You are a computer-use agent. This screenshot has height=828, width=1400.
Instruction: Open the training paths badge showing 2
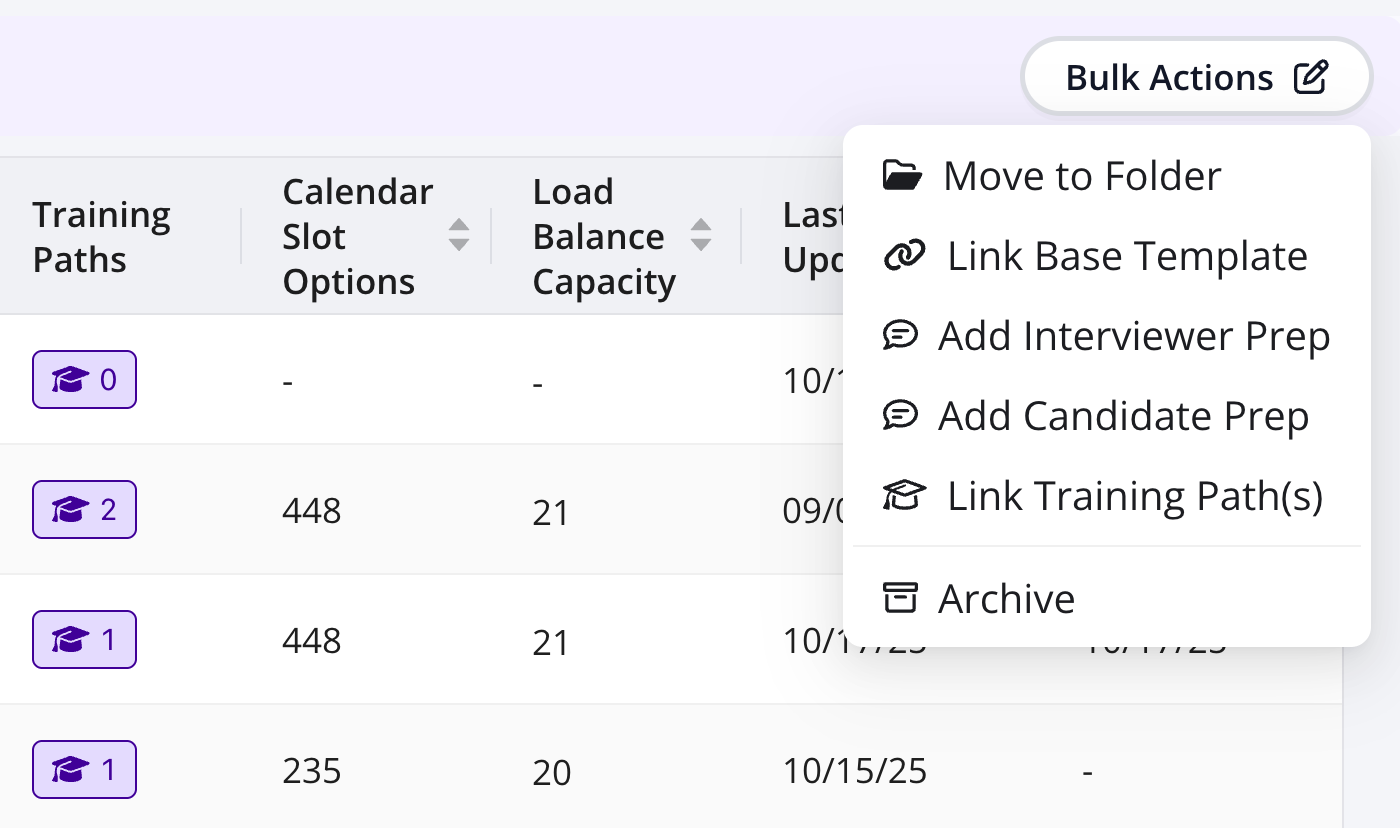coord(84,510)
